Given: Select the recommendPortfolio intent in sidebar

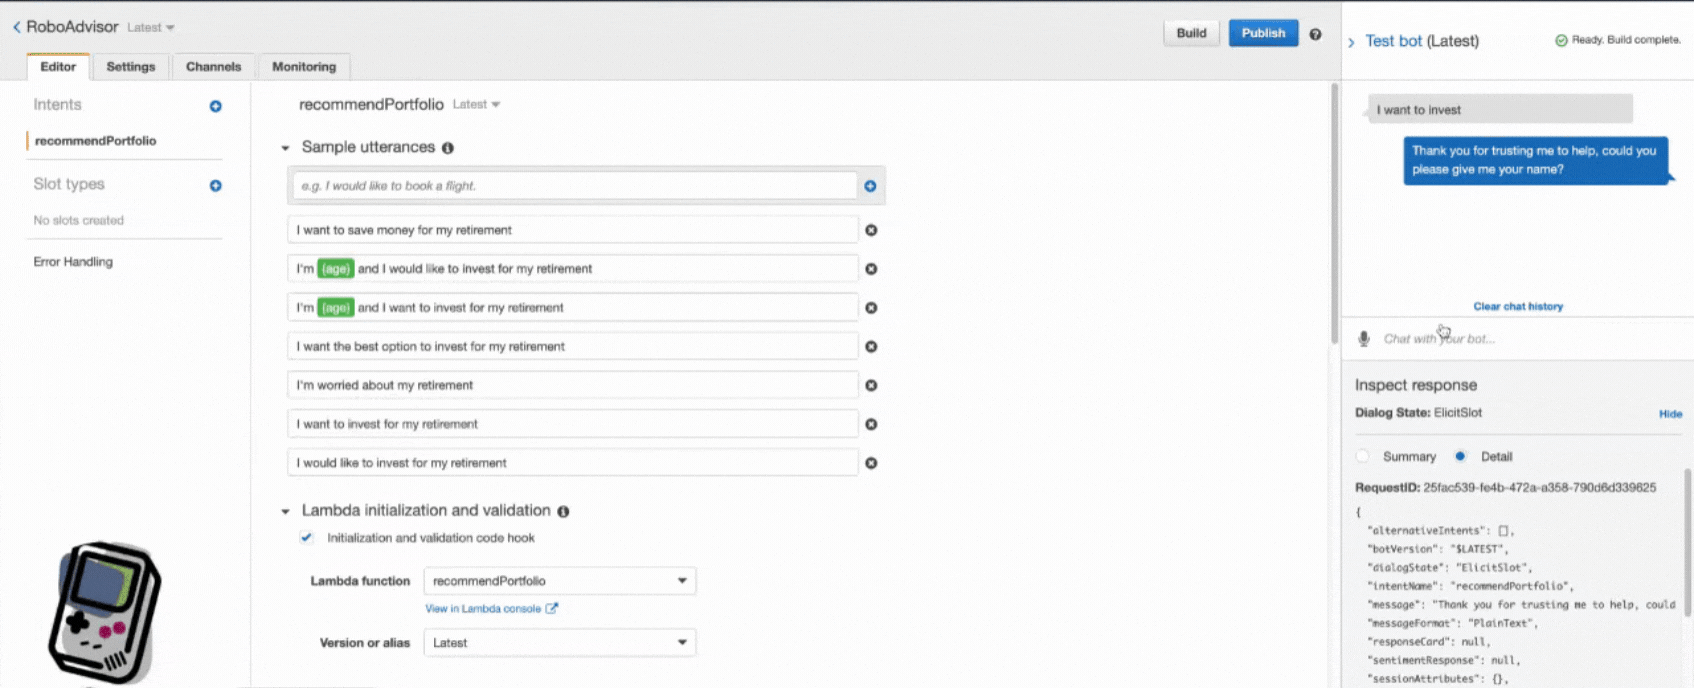Looking at the screenshot, I should tap(96, 141).
